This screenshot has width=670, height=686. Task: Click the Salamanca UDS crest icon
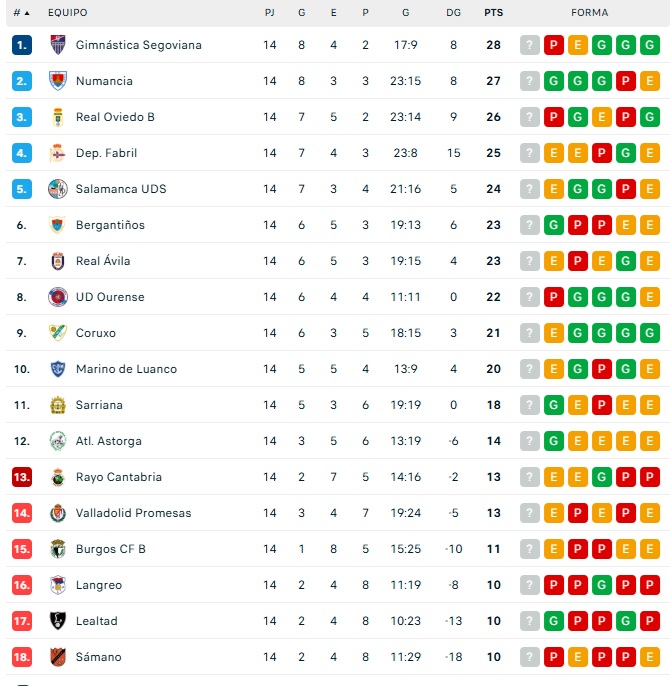(57, 189)
